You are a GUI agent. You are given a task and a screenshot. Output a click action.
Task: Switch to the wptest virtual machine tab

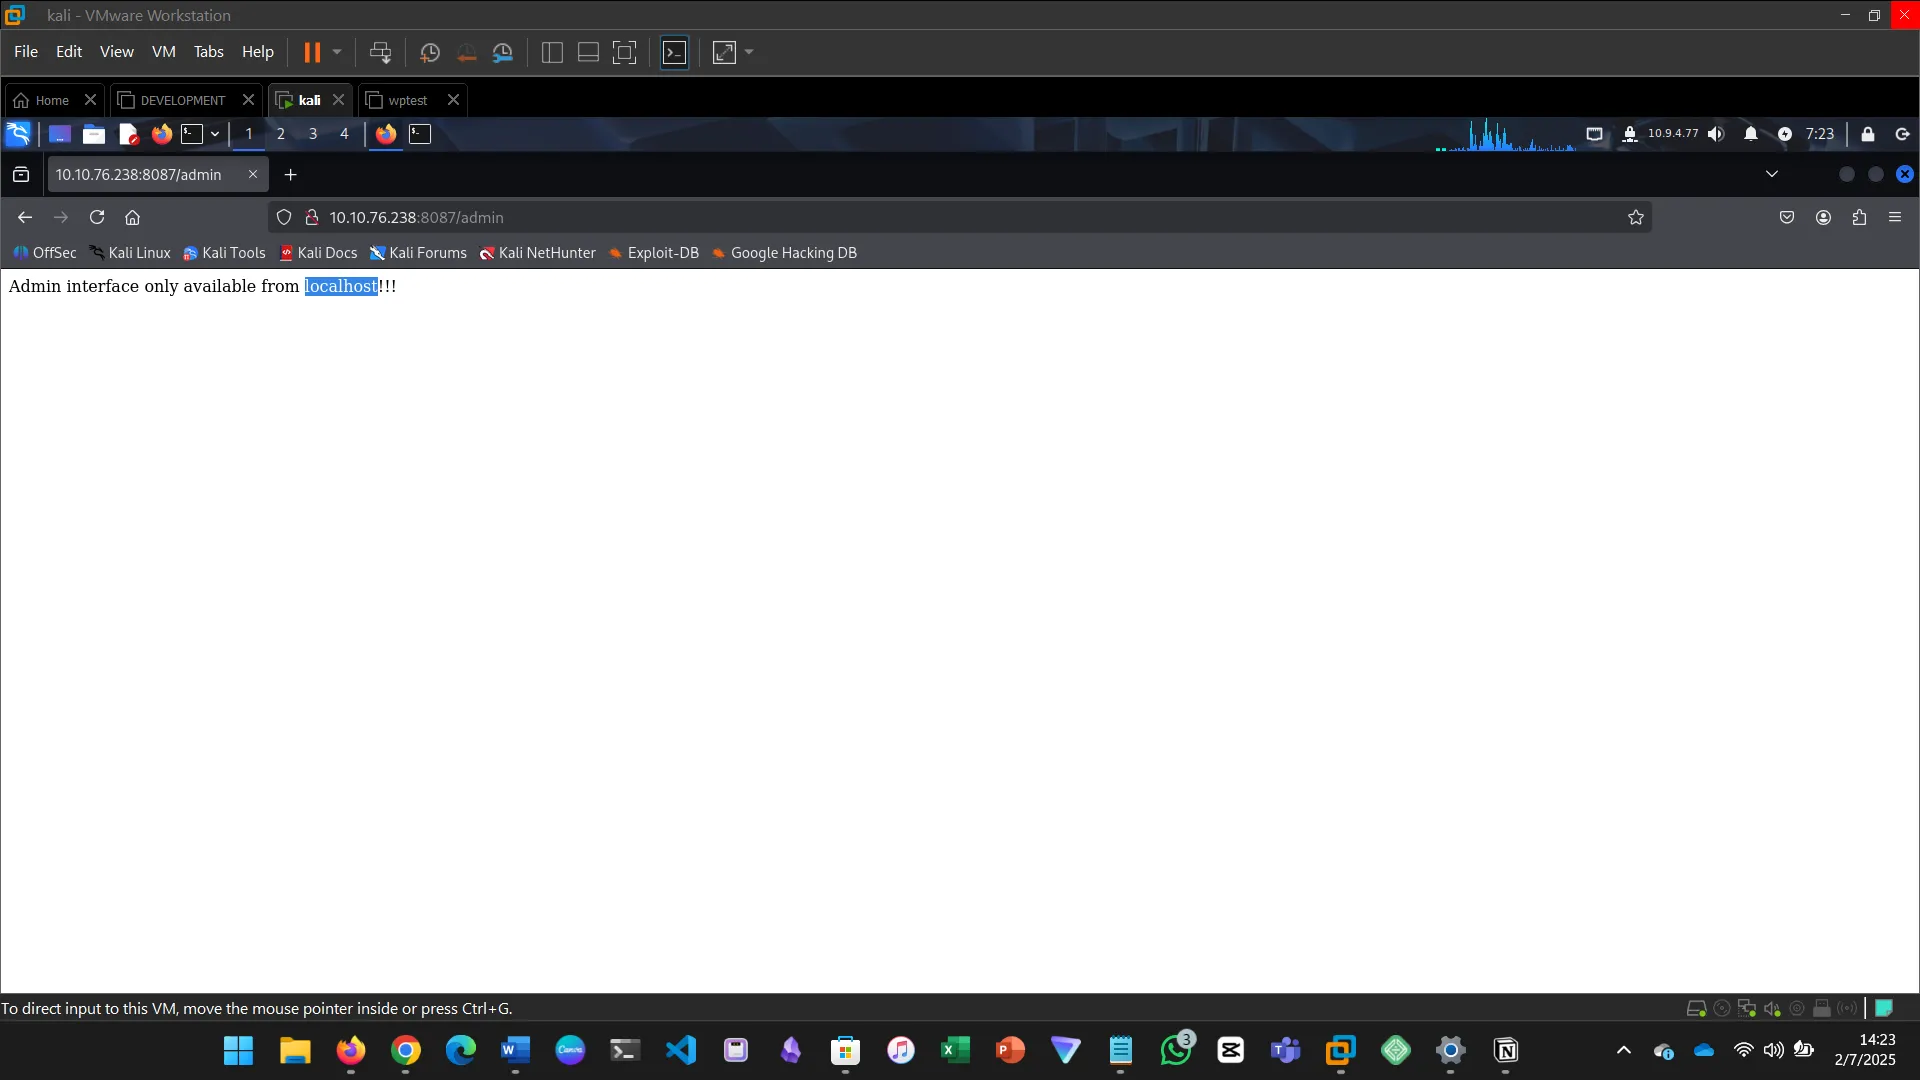[x=406, y=100]
